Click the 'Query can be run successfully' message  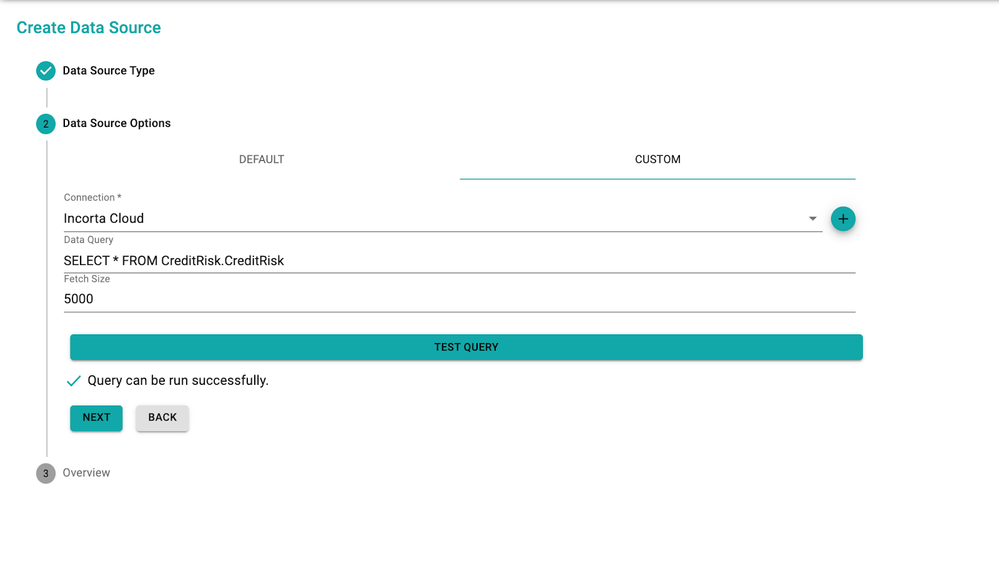coord(178,381)
